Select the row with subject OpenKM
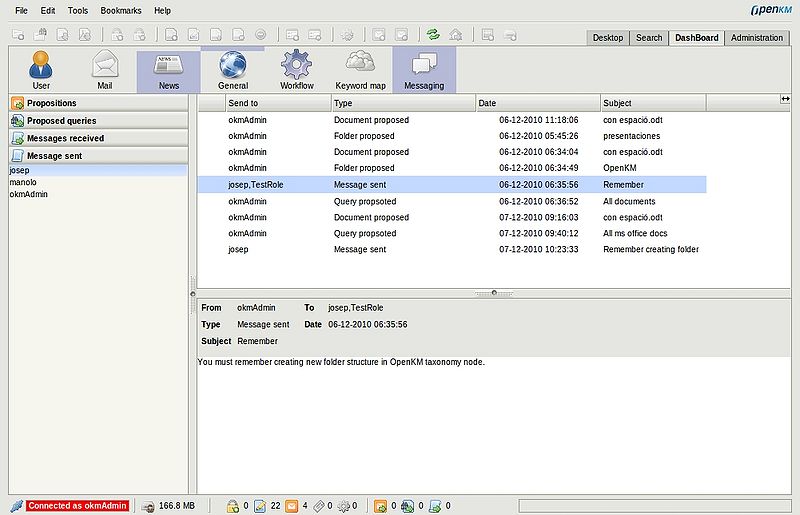Screen dimensions: 800x515 click(x=452, y=168)
